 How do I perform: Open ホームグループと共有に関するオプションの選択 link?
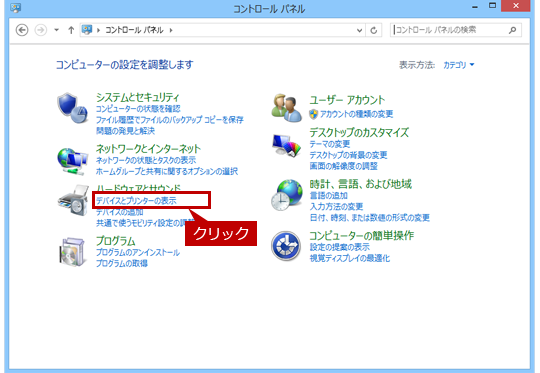pos(167,171)
